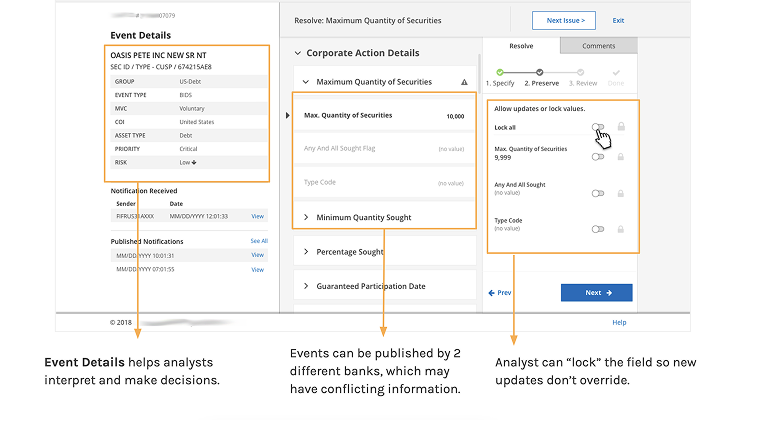Viewport: 768px width, 421px height.
Task: Toggle the Lock all switch
Action: pyautogui.click(x=598, y=127)
